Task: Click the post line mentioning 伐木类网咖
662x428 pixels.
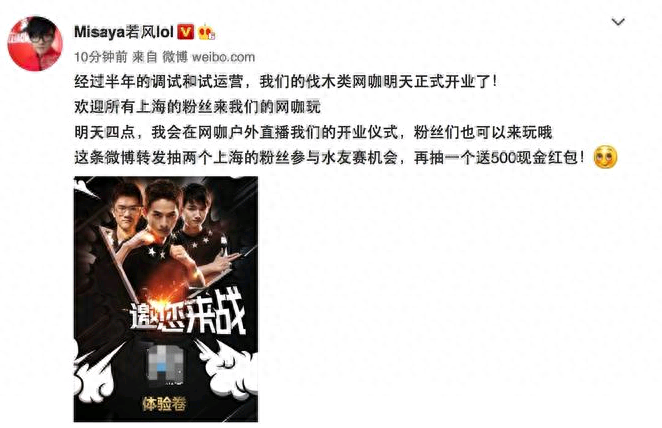Action: 286,81
